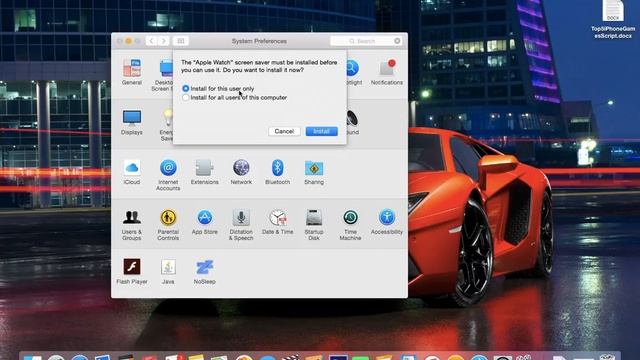The image size is (640, 360).
Task: Open Java preferences pane
Action: tap(168, 271)
